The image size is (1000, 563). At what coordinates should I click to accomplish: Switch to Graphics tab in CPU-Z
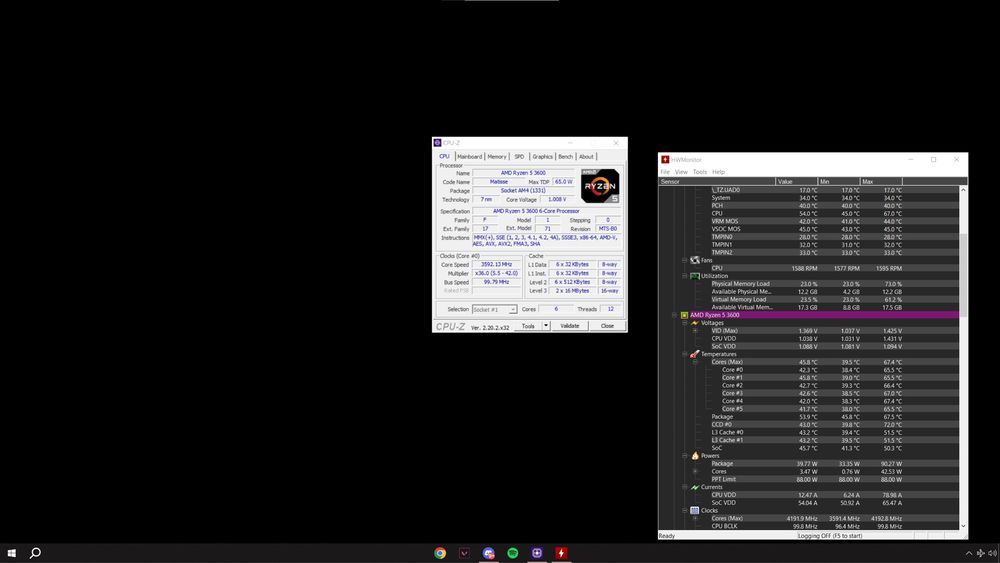[x=543, y=156]
